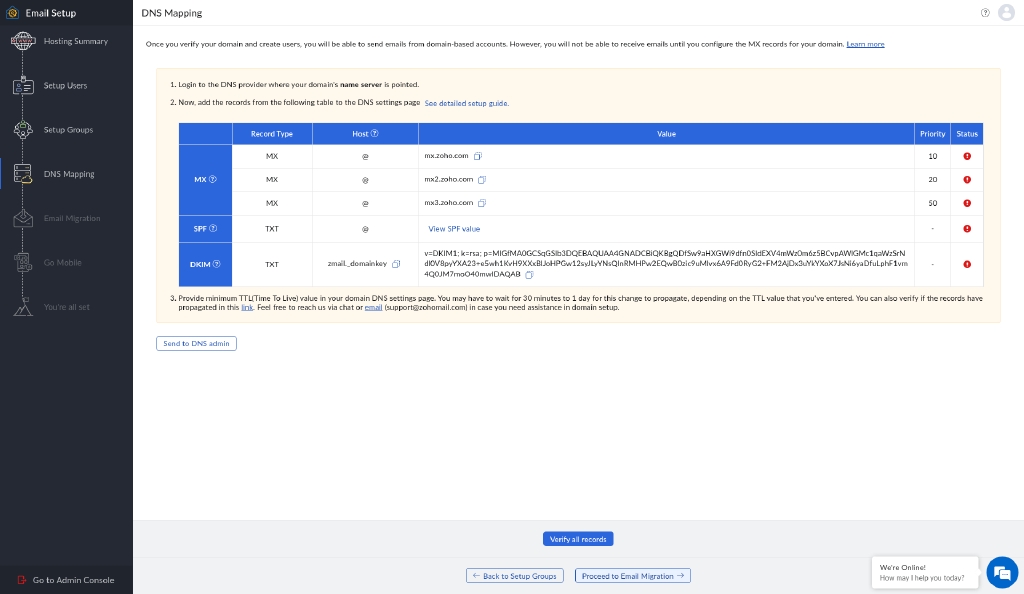This screenshot has width=1024, height=594.
Task: Click the DNS Mapping page title
Action: pos(172,13)
